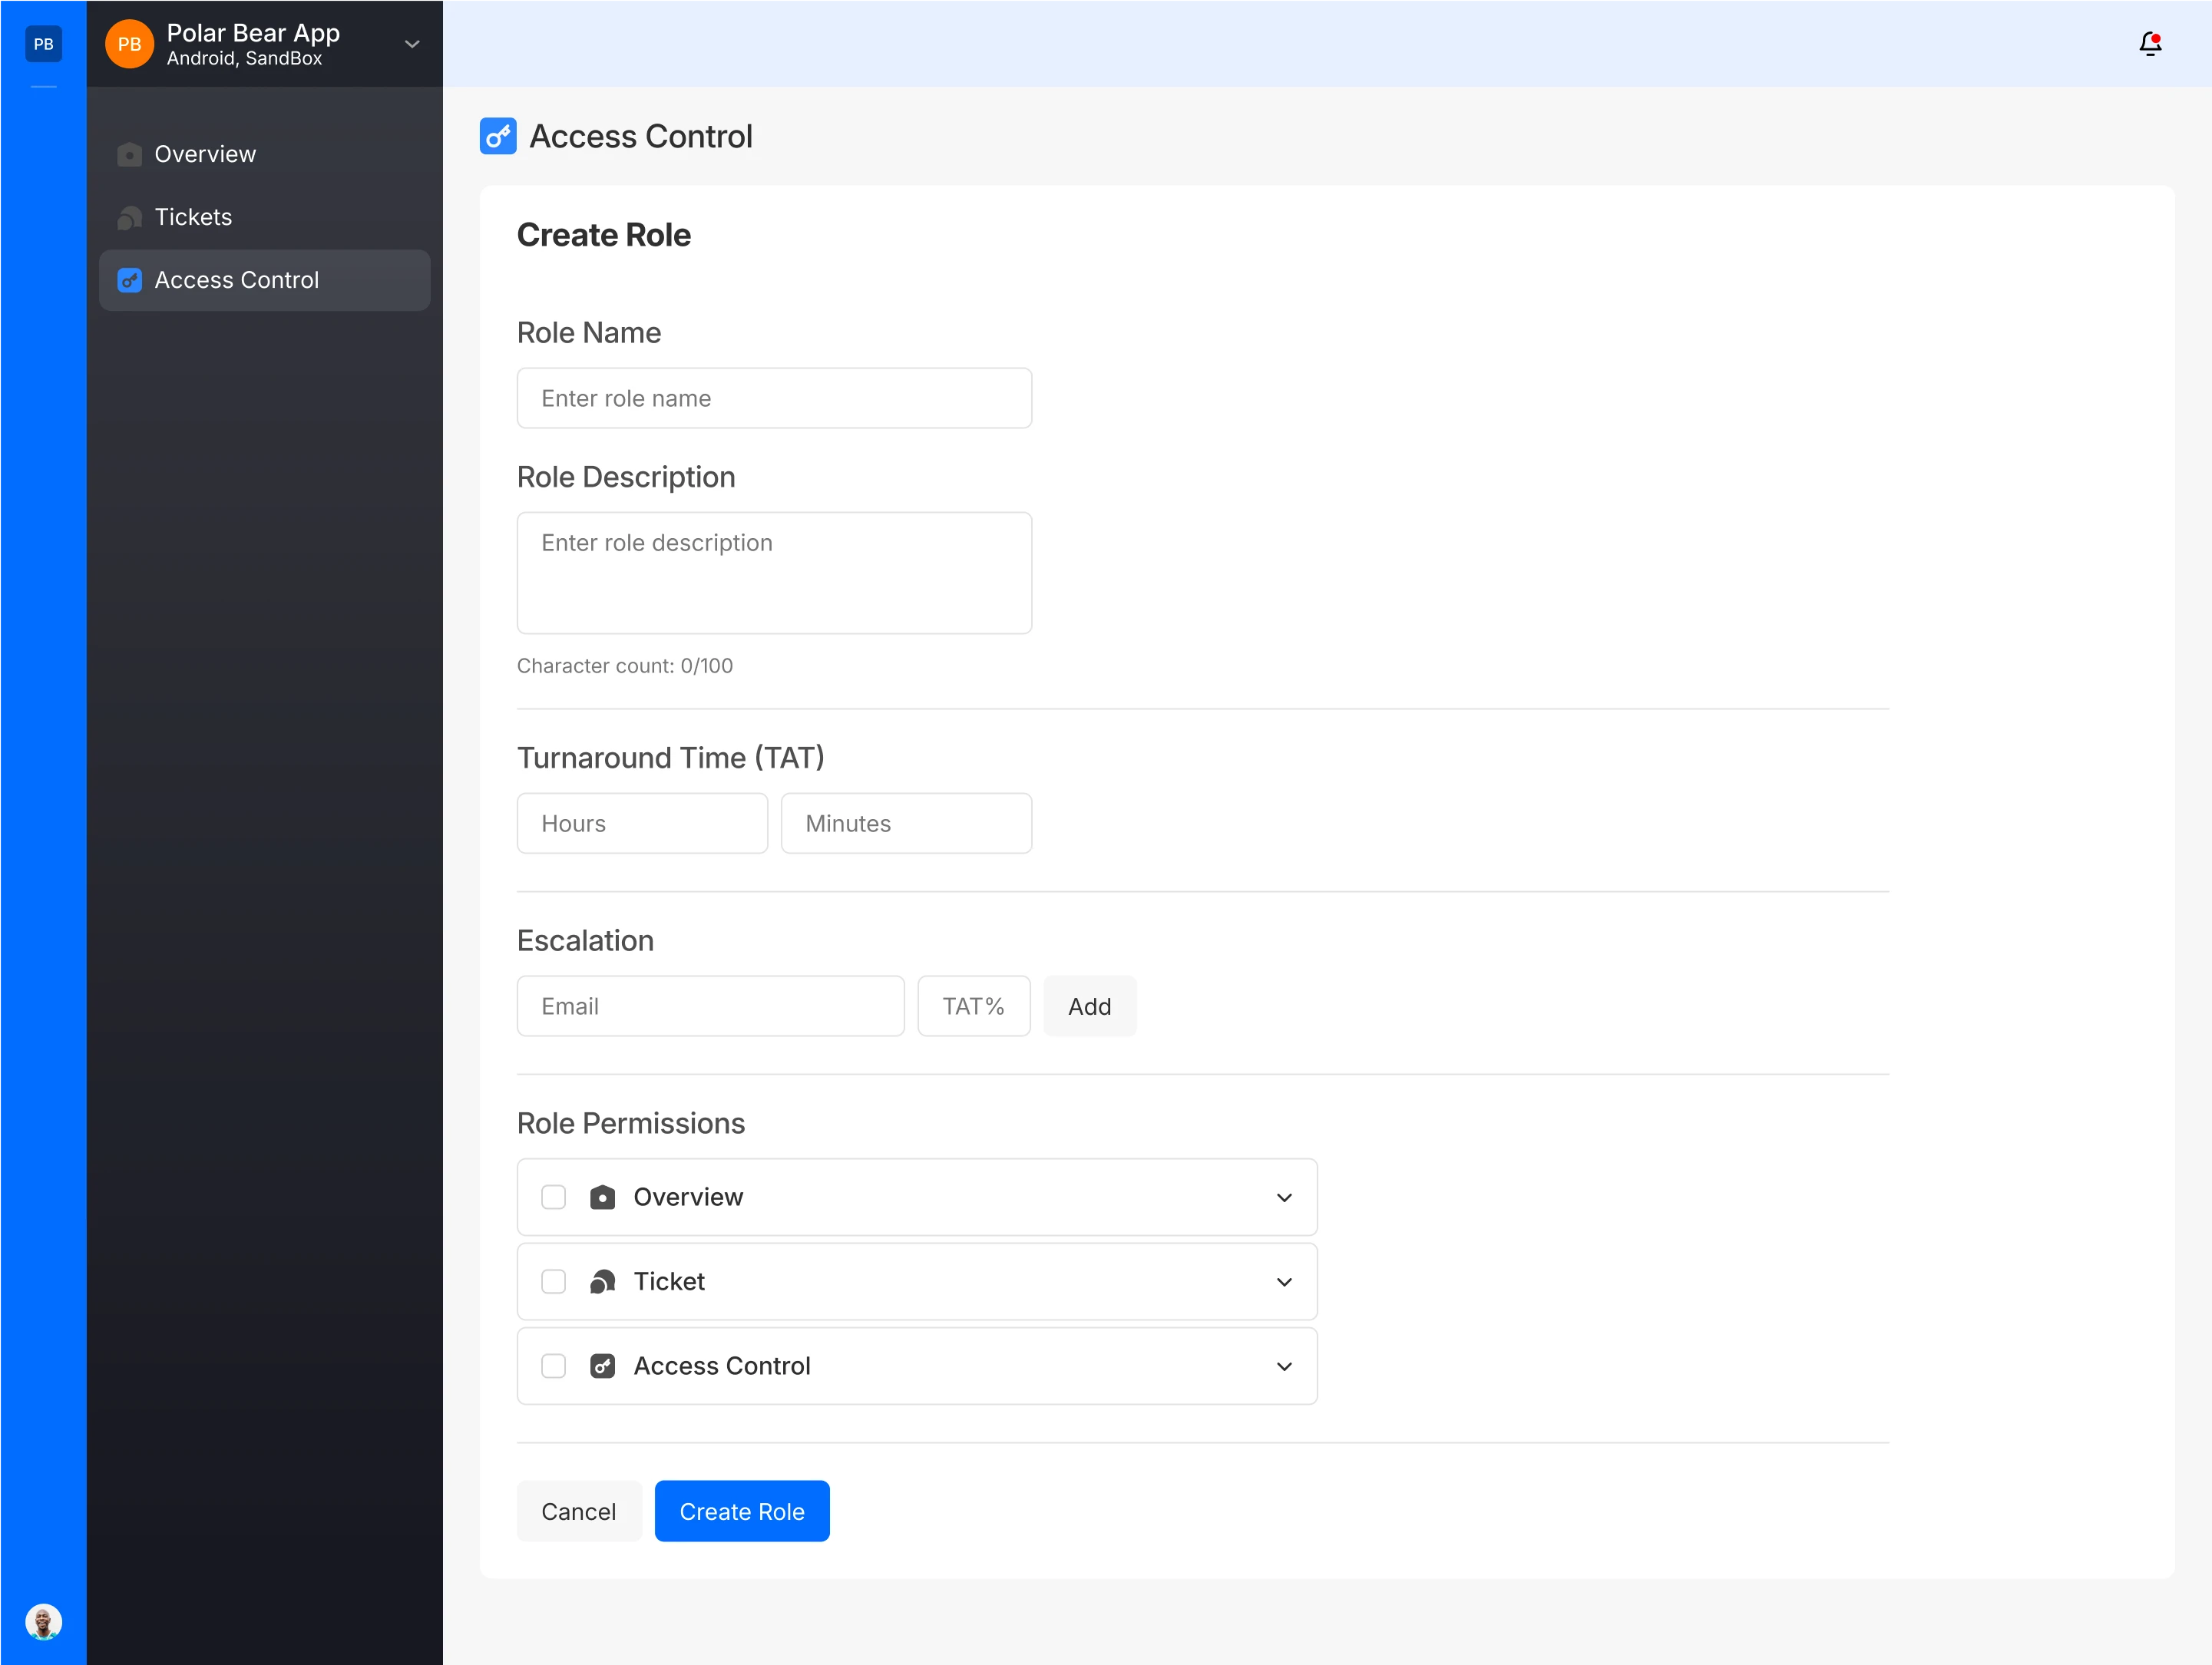
Task: Expand the Overview permissions chevron
Action: (1284, 1198)
